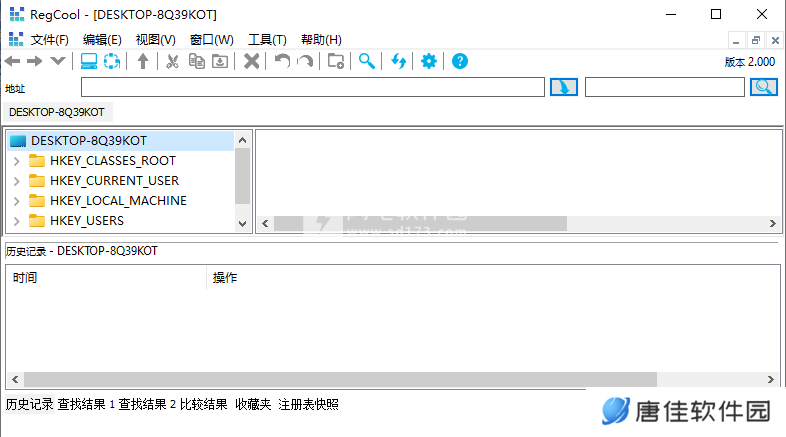Click the Delete X icon
This screenshot has width=786, height=437.
coord(251,61)
